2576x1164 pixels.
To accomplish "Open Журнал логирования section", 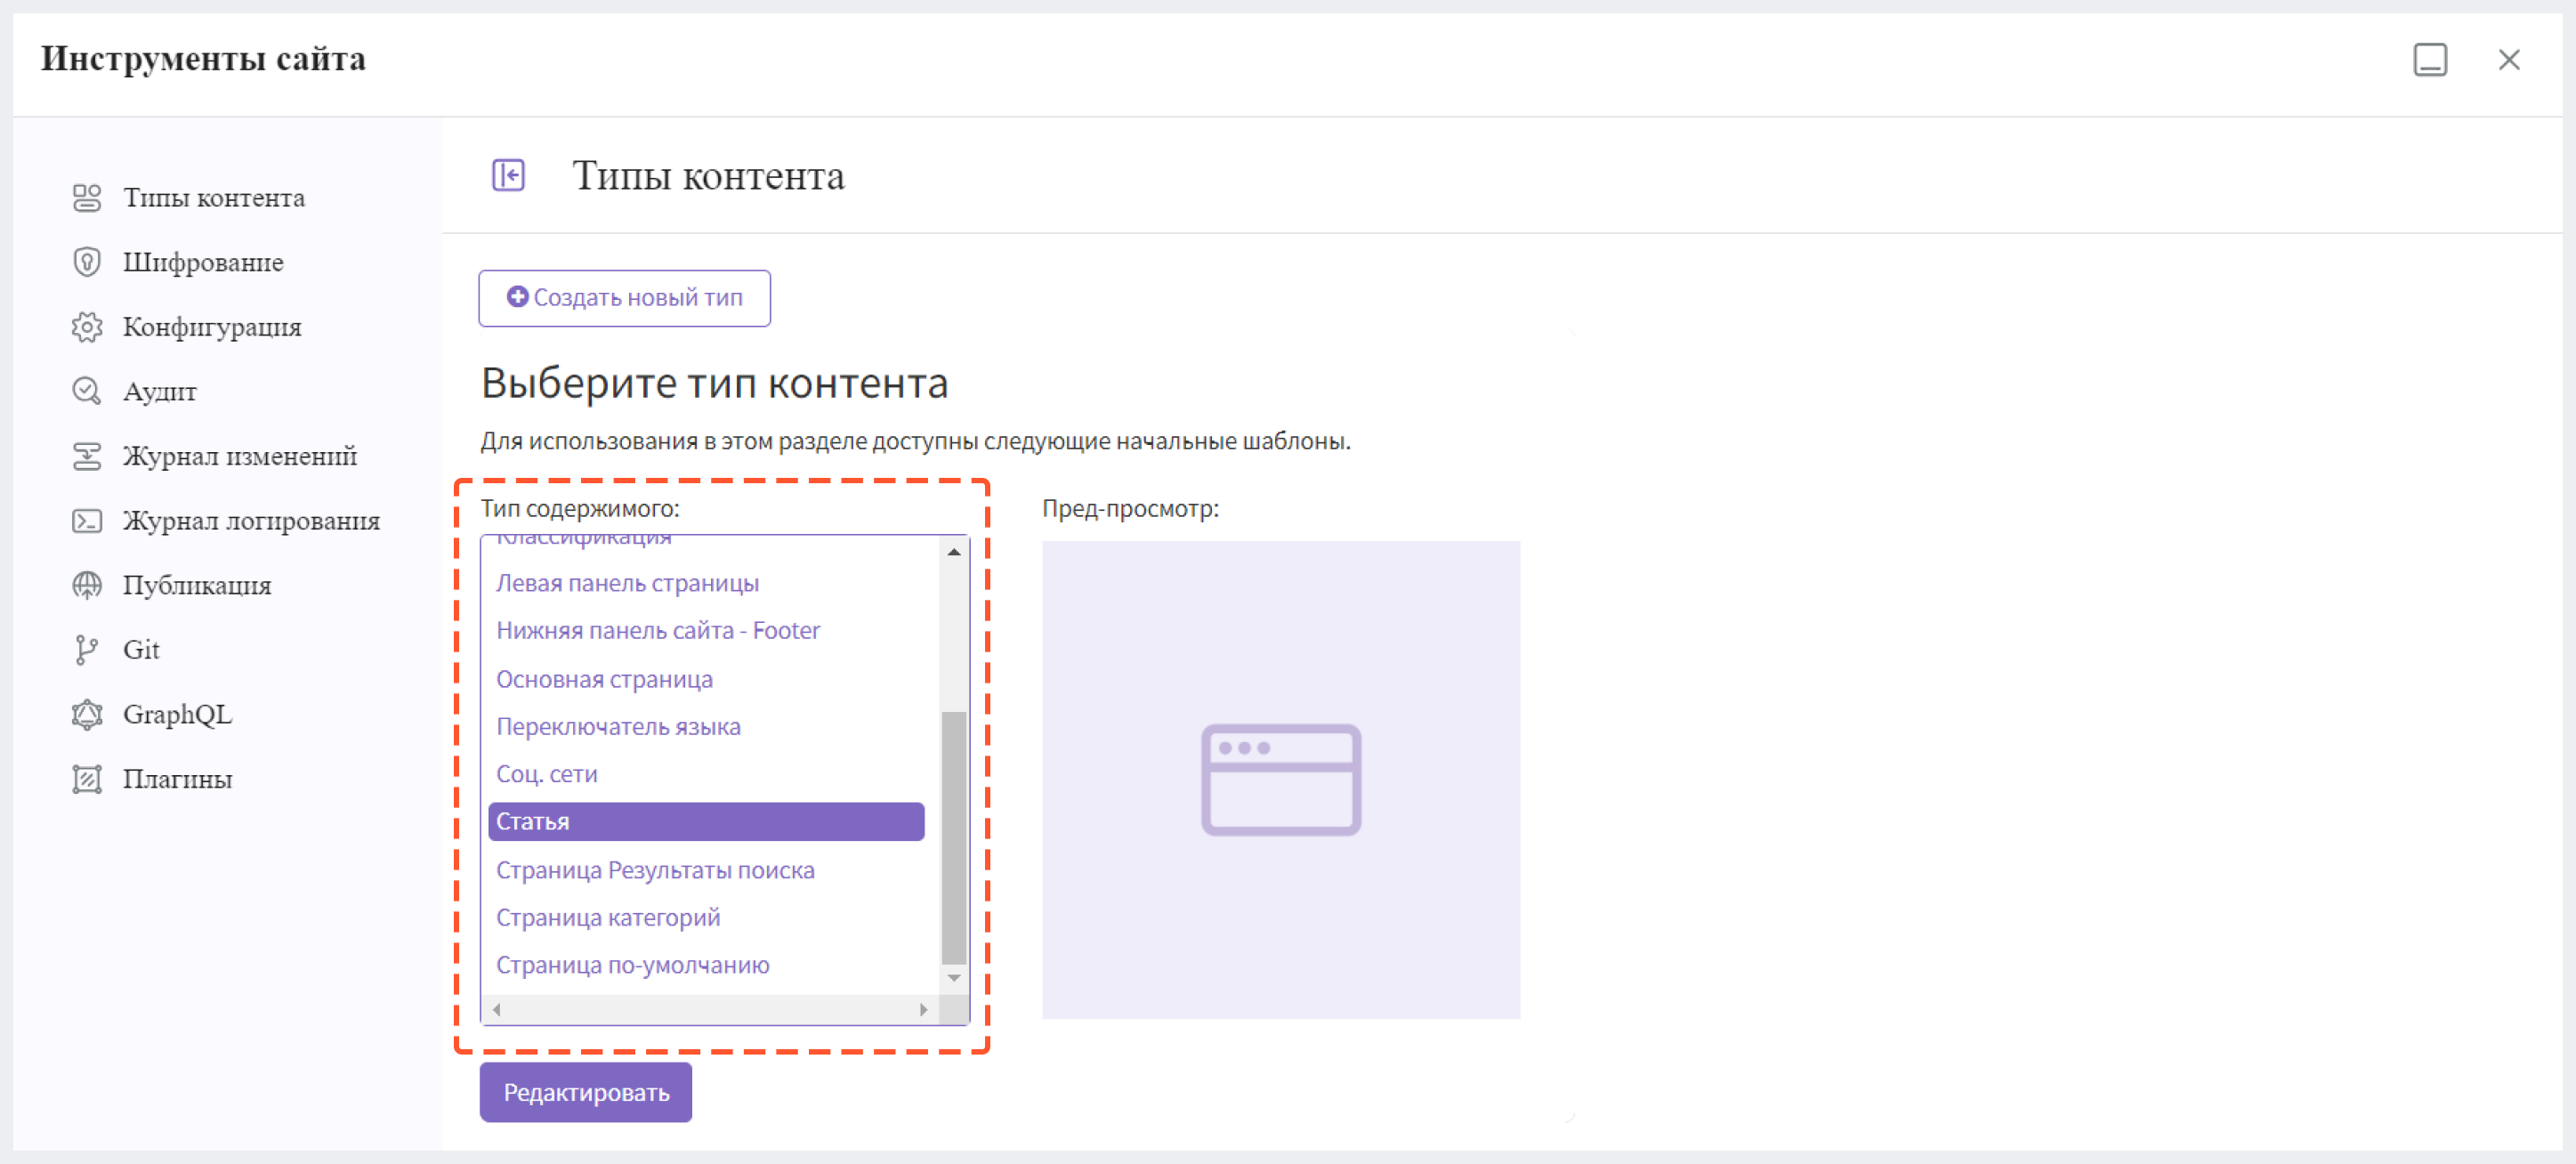I will click(x=251, y=521).
